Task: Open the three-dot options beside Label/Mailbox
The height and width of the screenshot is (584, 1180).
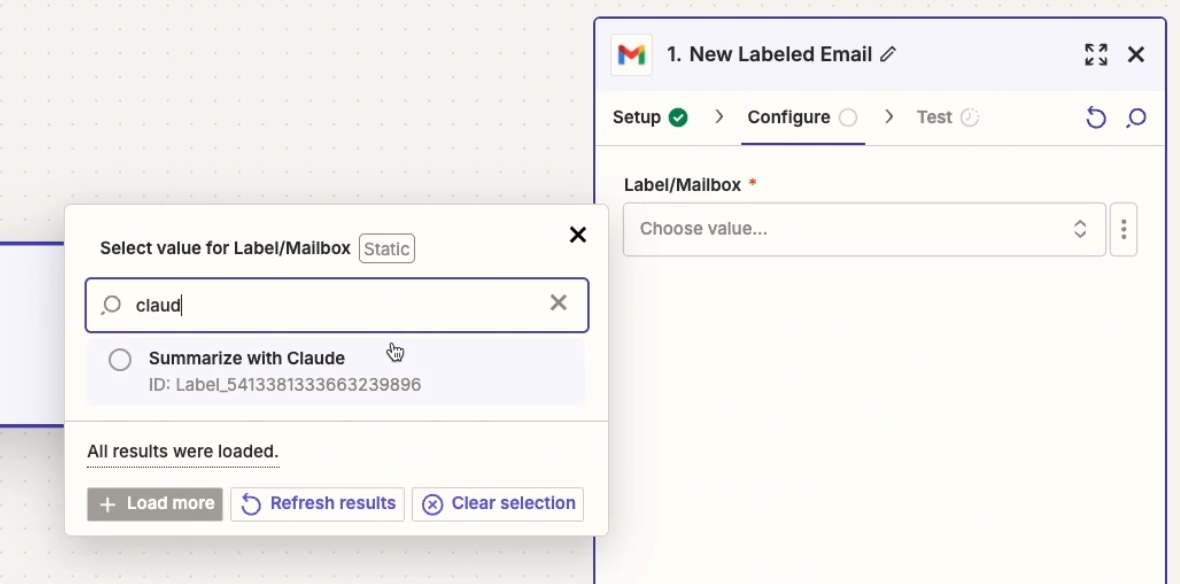Action: tap(1123, 229)
